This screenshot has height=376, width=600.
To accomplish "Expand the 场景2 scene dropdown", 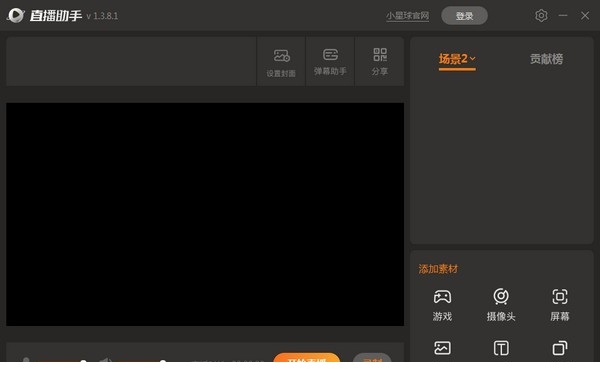I will [457, 59].
